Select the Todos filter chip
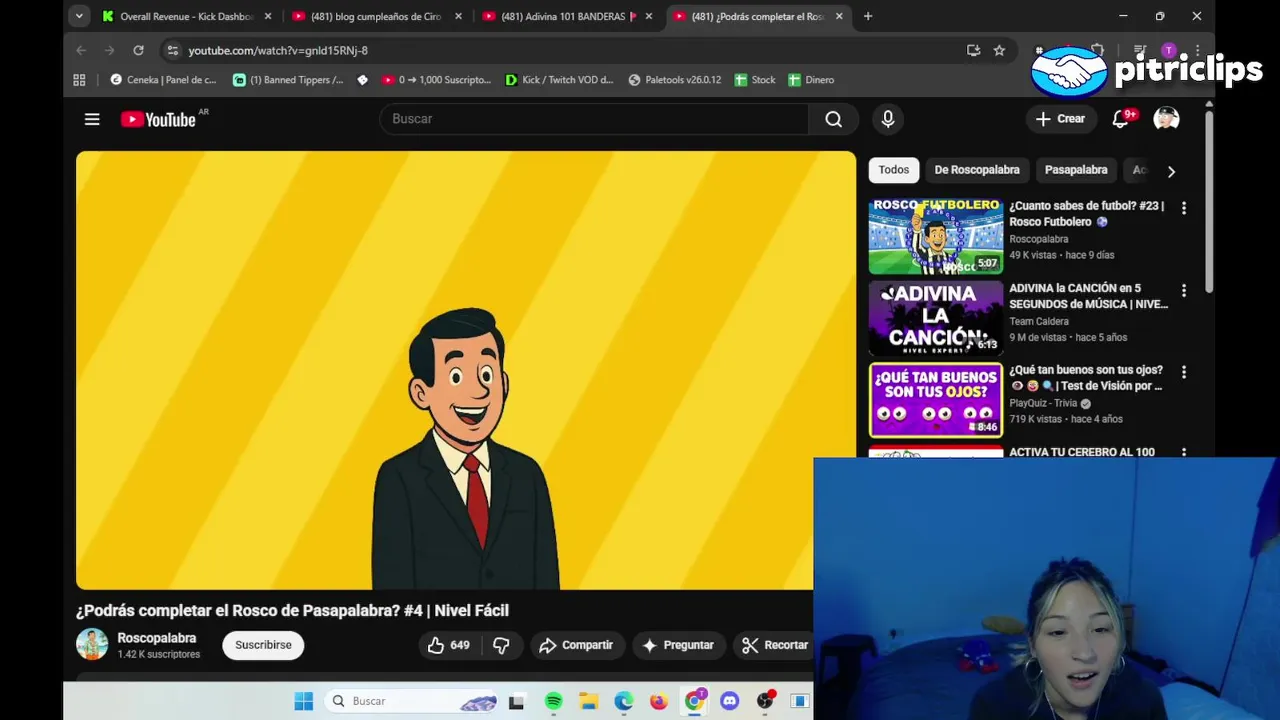Image resolution: width=1280 pixels, height=720 pixels. 894,170
